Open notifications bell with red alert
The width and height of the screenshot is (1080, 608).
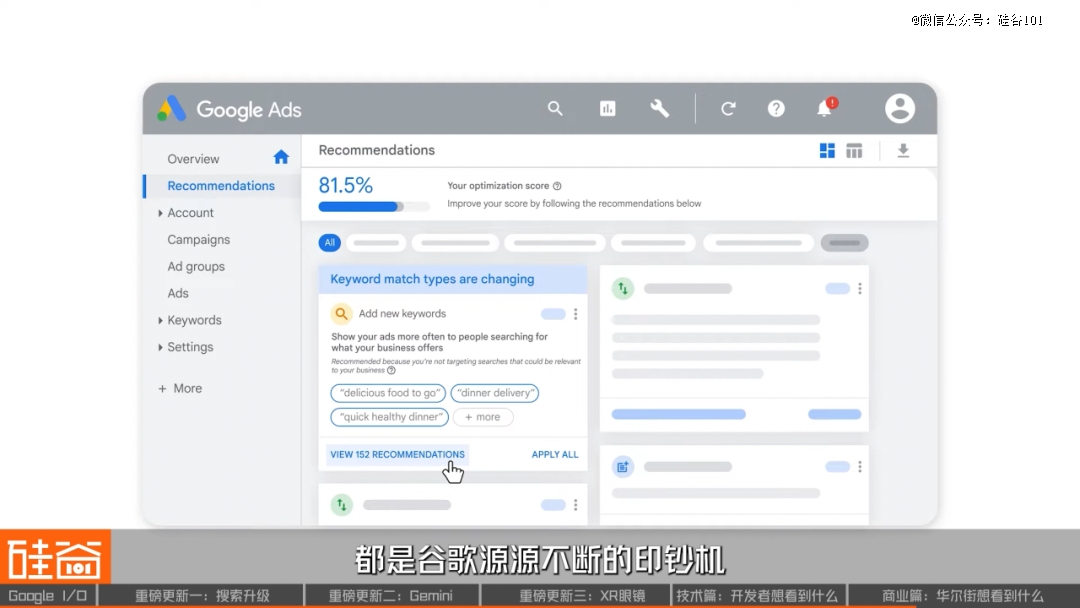click(x=826, y=107)
